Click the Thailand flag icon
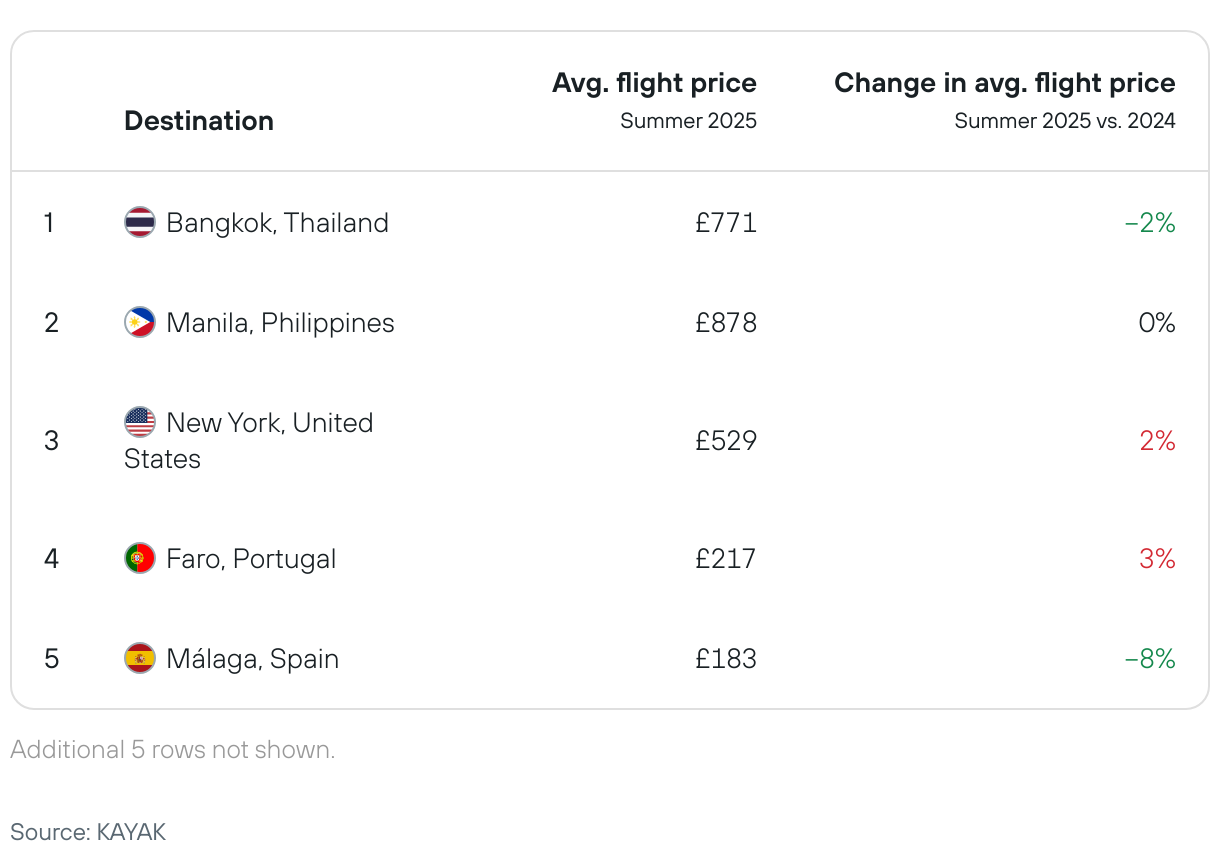The width and height of the screenshot is (1220, 860). pyautogui.click(x=140, y=222)
